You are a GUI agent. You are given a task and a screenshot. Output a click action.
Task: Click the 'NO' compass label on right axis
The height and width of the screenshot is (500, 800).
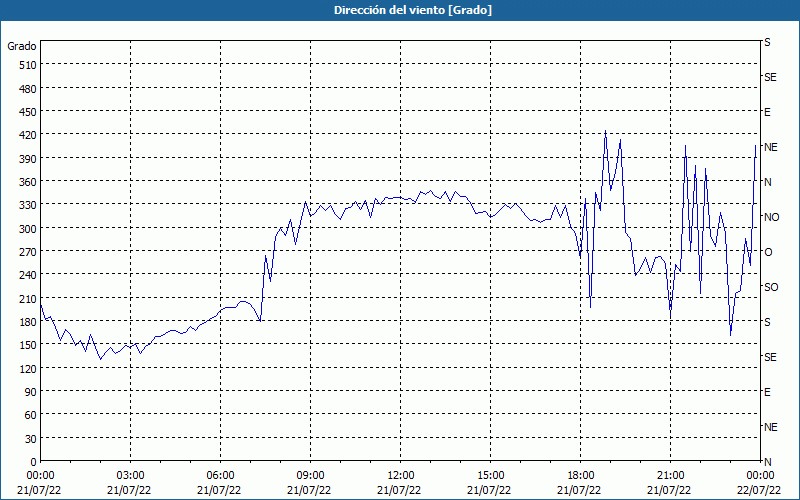tap(771, 217)
